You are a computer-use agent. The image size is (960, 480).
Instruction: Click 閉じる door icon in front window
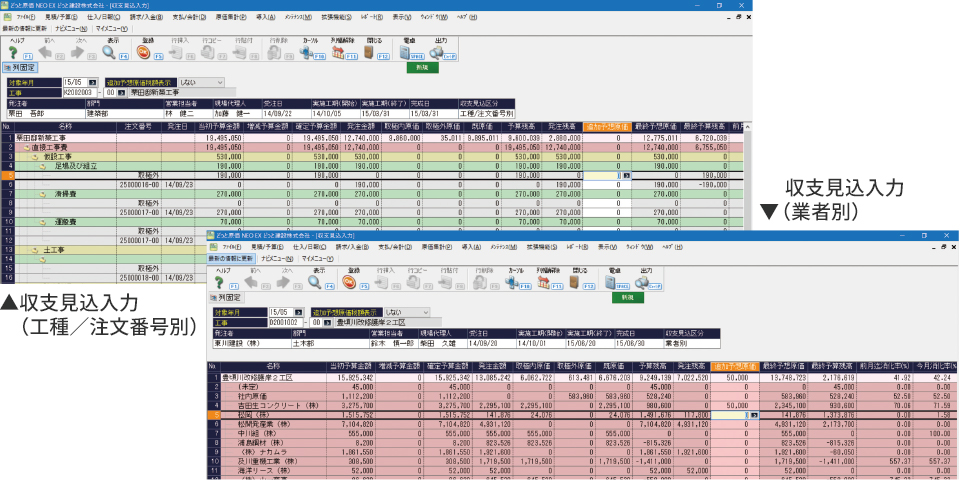point(575,282)
